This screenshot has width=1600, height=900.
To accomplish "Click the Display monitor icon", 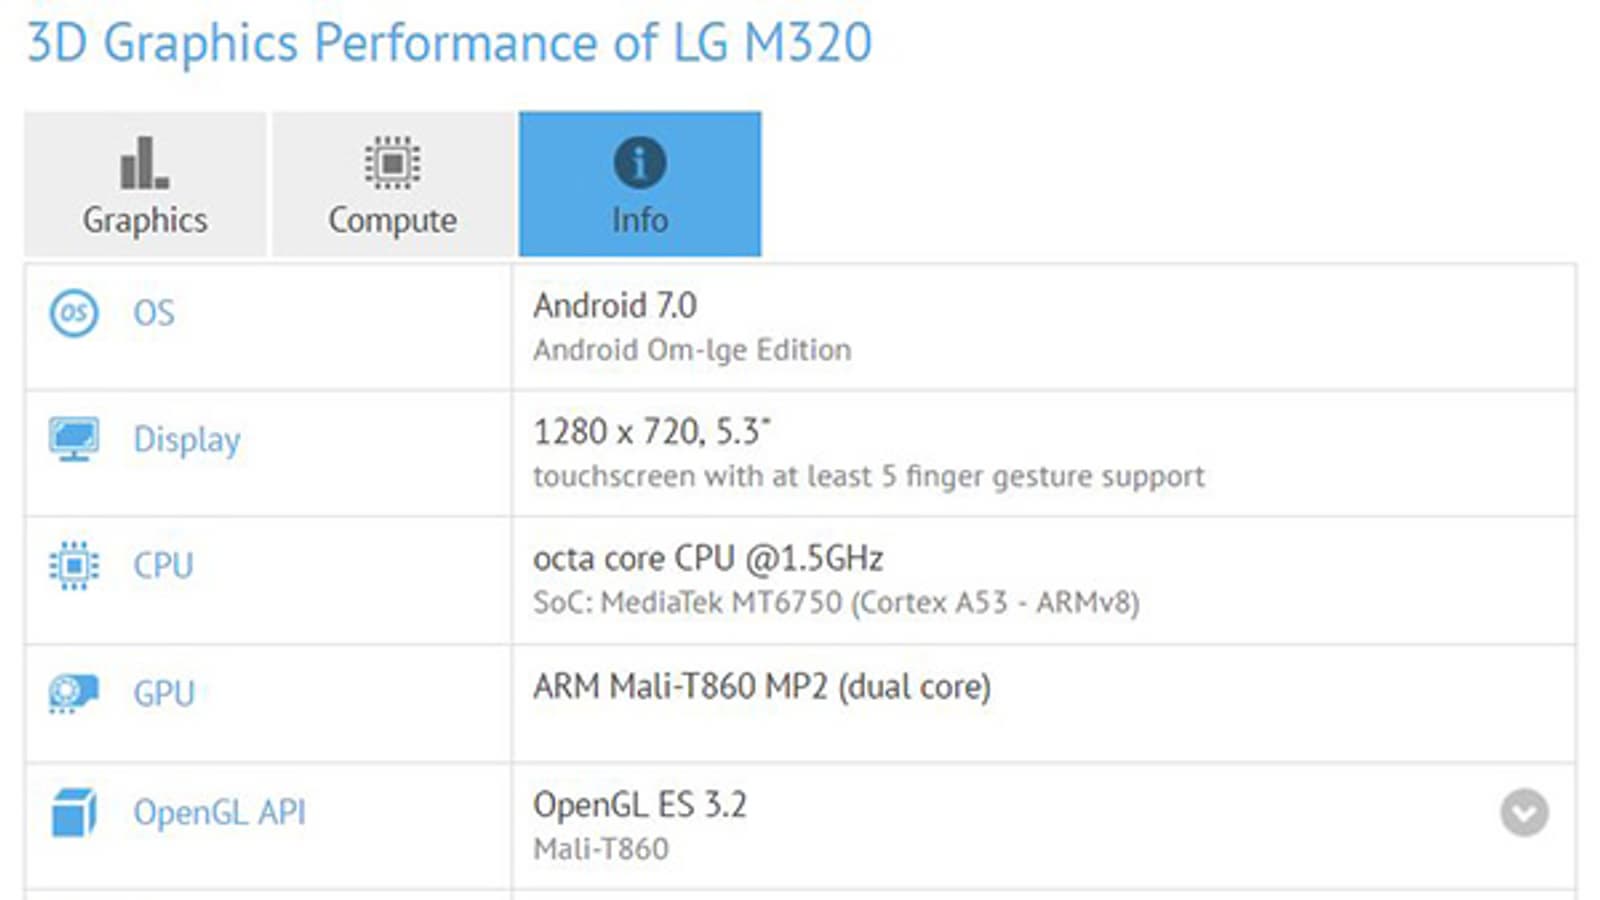I will tap(73, 439).
